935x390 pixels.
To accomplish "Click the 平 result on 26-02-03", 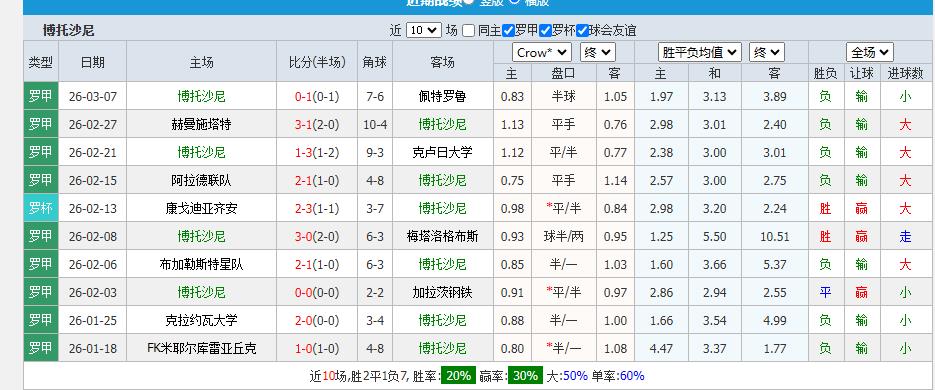I will coord(825,293).
